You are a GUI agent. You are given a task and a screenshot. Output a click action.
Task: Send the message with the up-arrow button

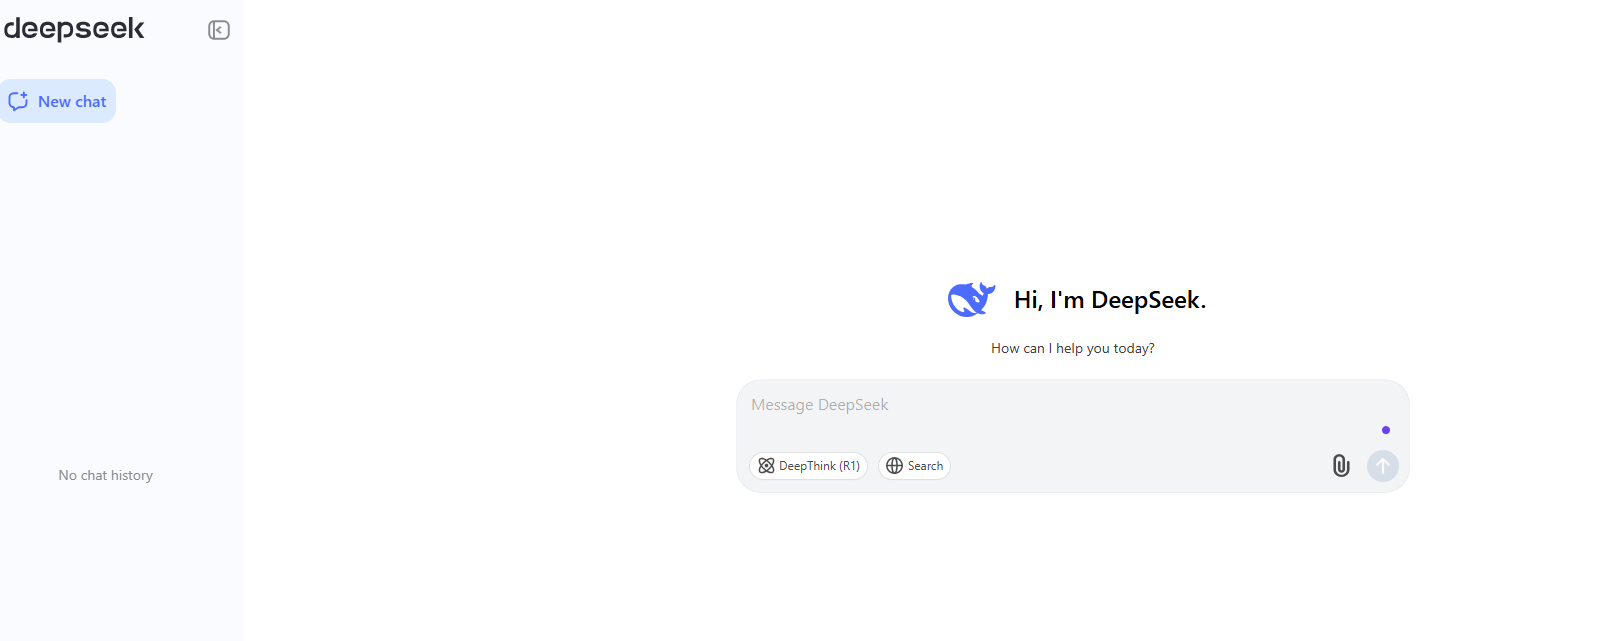(1383, 466)
